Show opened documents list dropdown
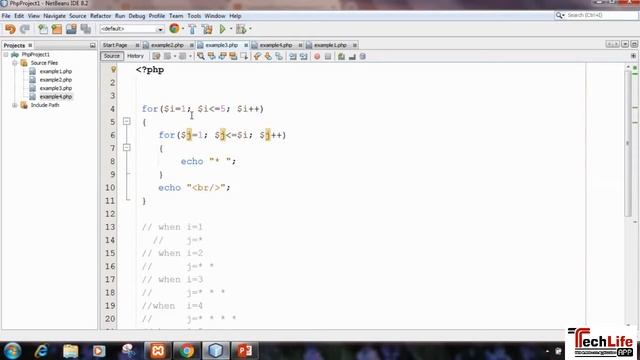The height and width of the screenshot is (360, 640). tap(625, 44)
